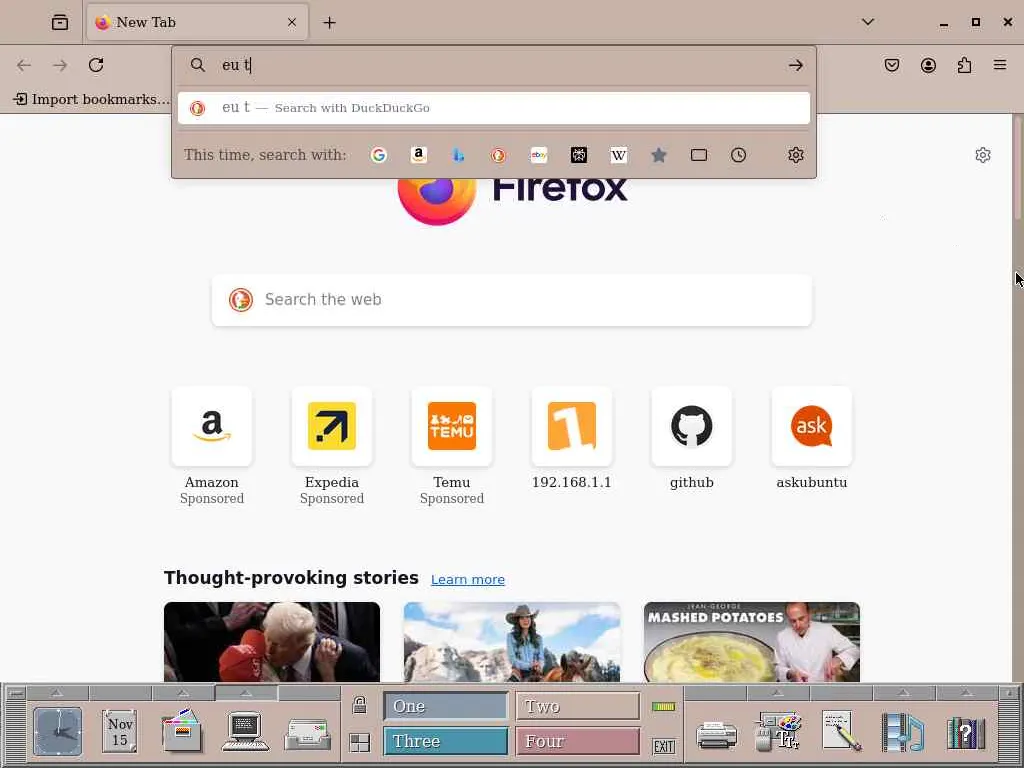The width and height of the screenshot is (1024, 768).
Task: Expand subpanel arrow above Style Manager icon
Action: (x=778, y=692)
